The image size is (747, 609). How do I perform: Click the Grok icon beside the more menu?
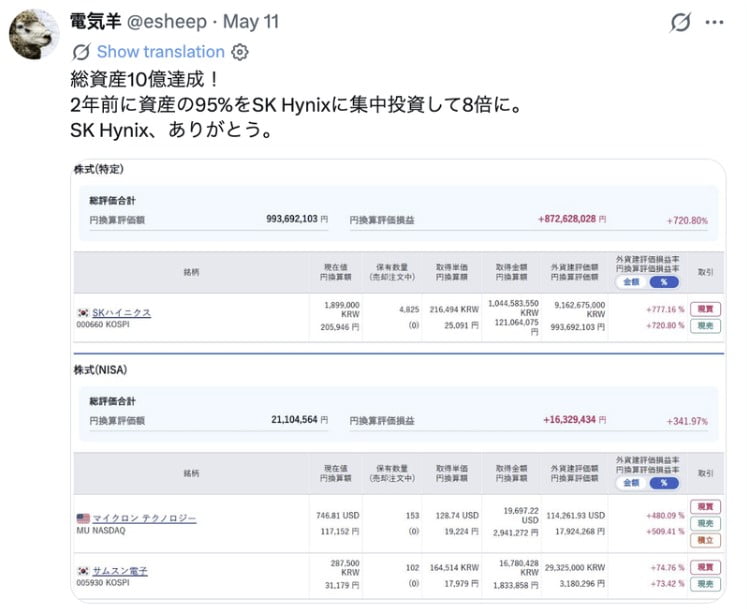click(680, 22)
